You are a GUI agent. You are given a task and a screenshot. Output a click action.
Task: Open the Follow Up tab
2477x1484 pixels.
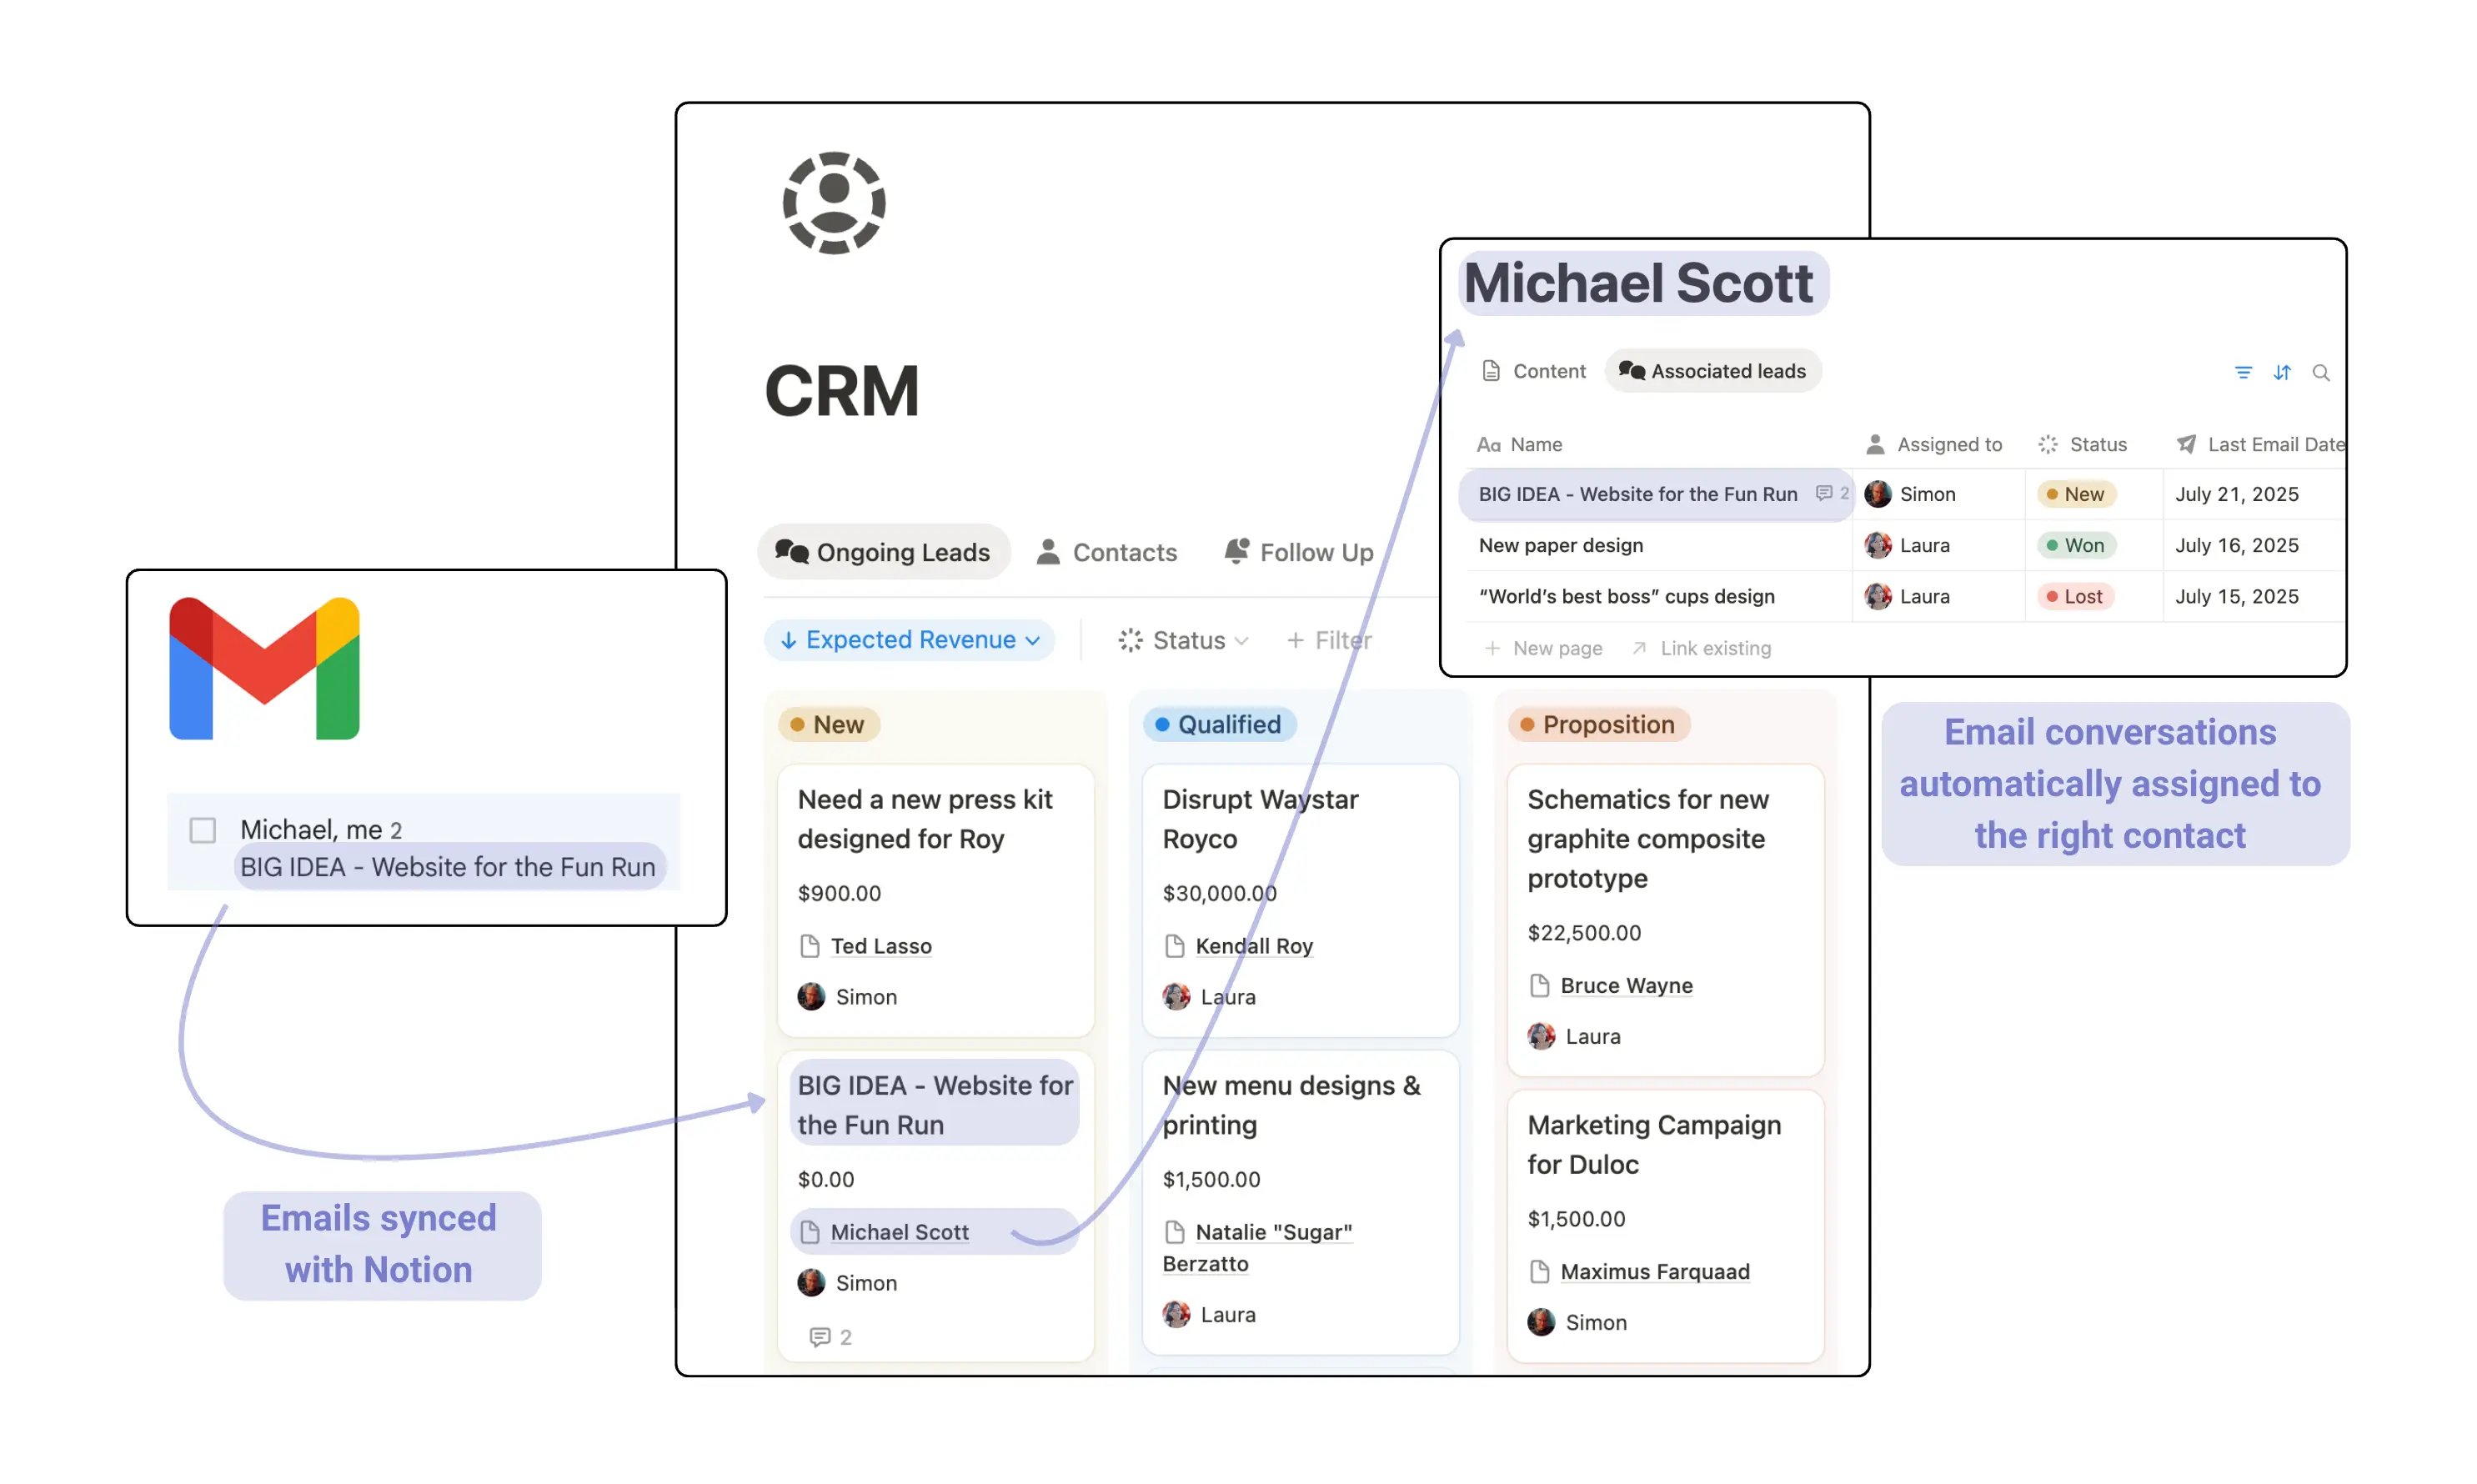click(1298, 552)
